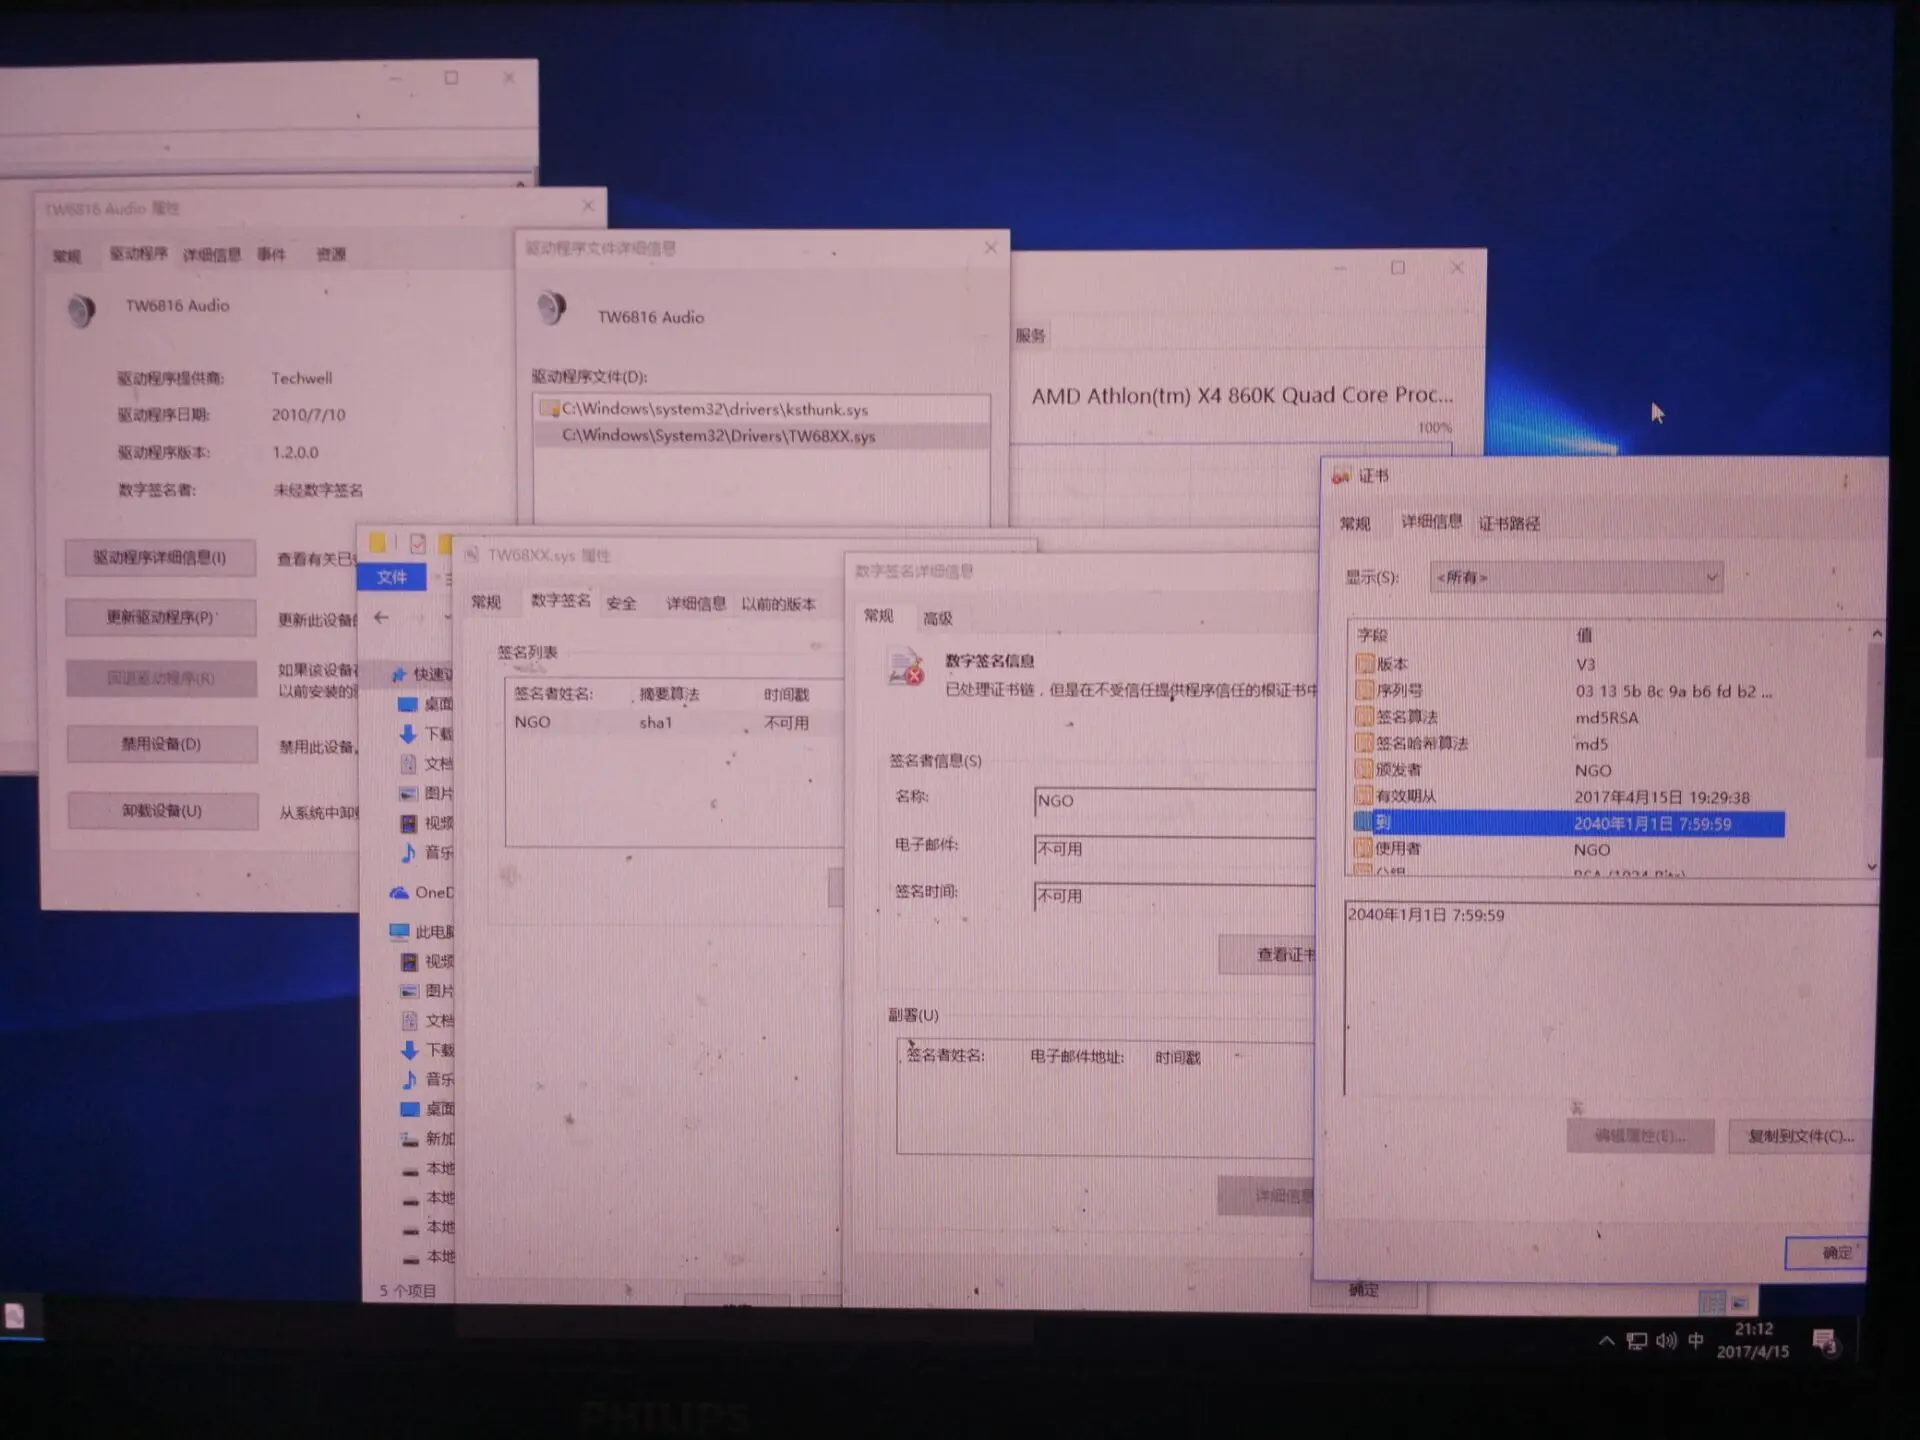Click the 中 input method indicator
1920x1440 pixels.
pyautogui.click(x=1696, y=1341)
